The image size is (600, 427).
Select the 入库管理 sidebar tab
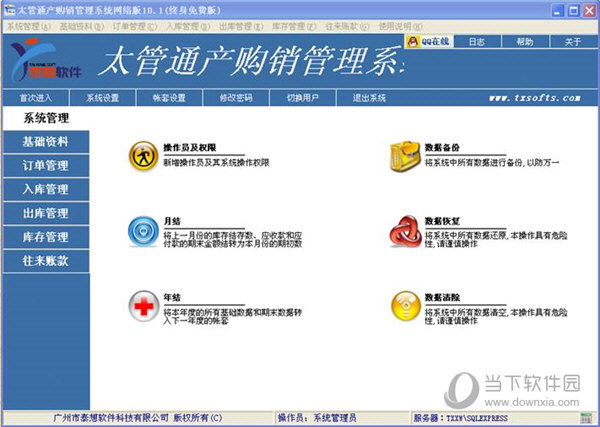(x=46, y=190)
